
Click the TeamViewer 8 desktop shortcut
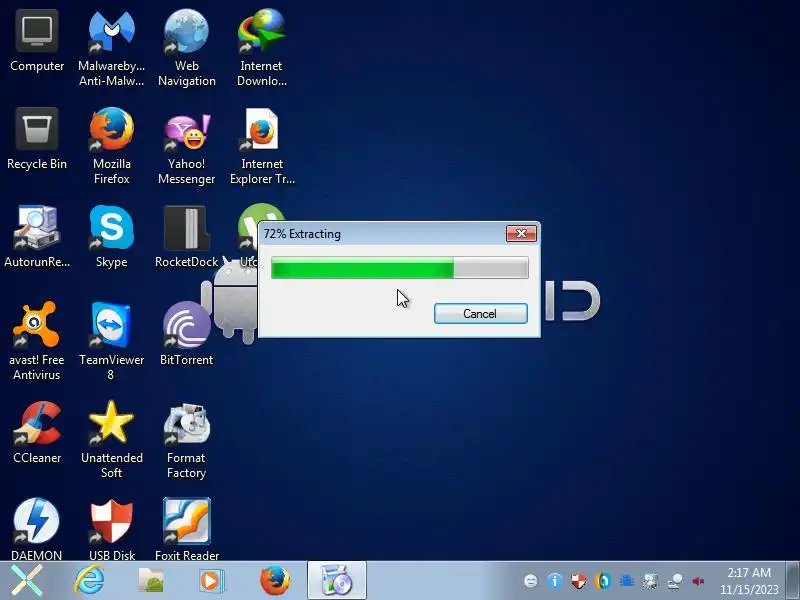point(112,341)
